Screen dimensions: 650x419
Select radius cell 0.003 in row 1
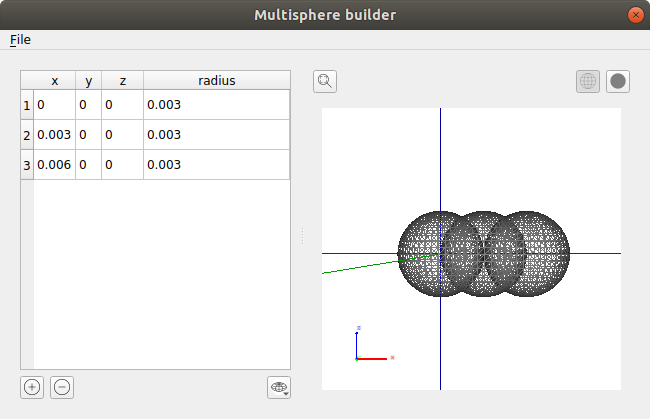pos(216,105)
